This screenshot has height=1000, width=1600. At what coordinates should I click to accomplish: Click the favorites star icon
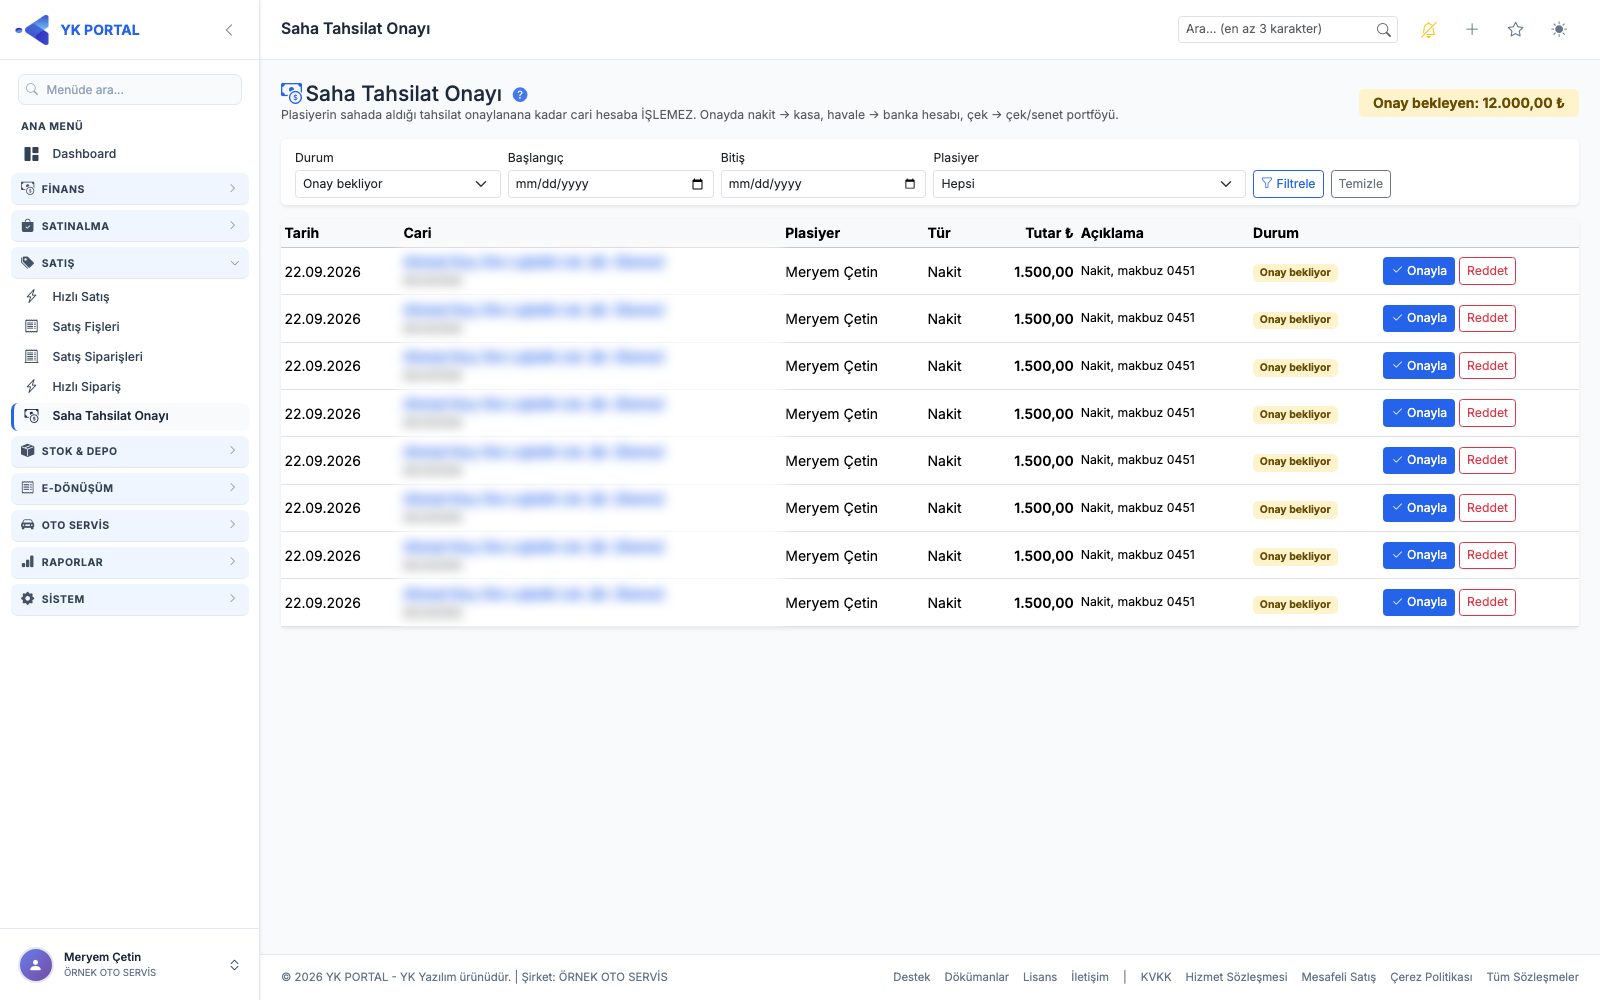pos(1515,30)
